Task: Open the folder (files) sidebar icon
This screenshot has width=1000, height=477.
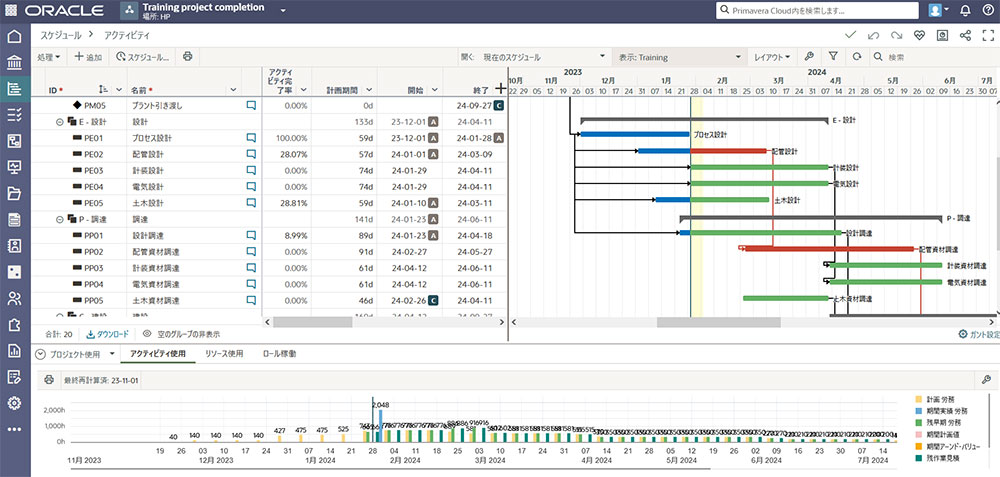Action: coord(14,193)
